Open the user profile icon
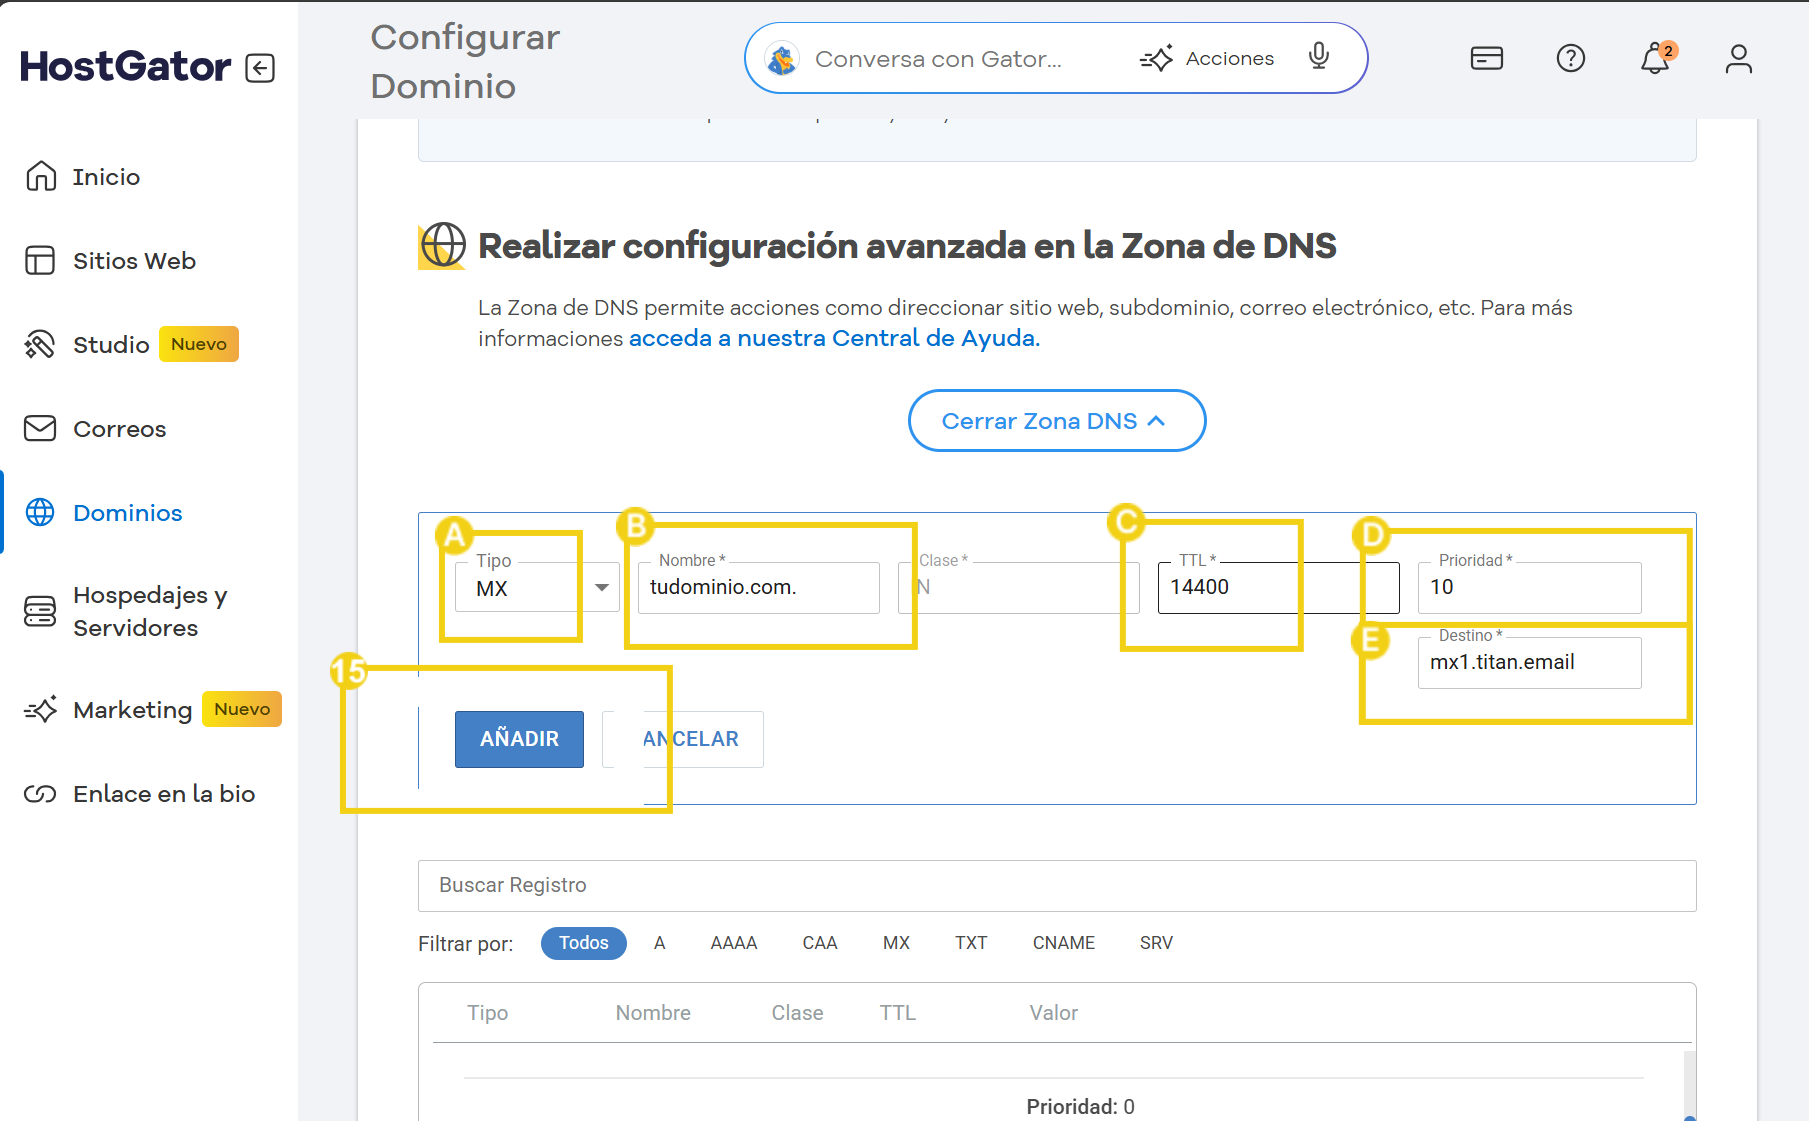This screenshot has height=1121, width=1809. (1738, 59)
